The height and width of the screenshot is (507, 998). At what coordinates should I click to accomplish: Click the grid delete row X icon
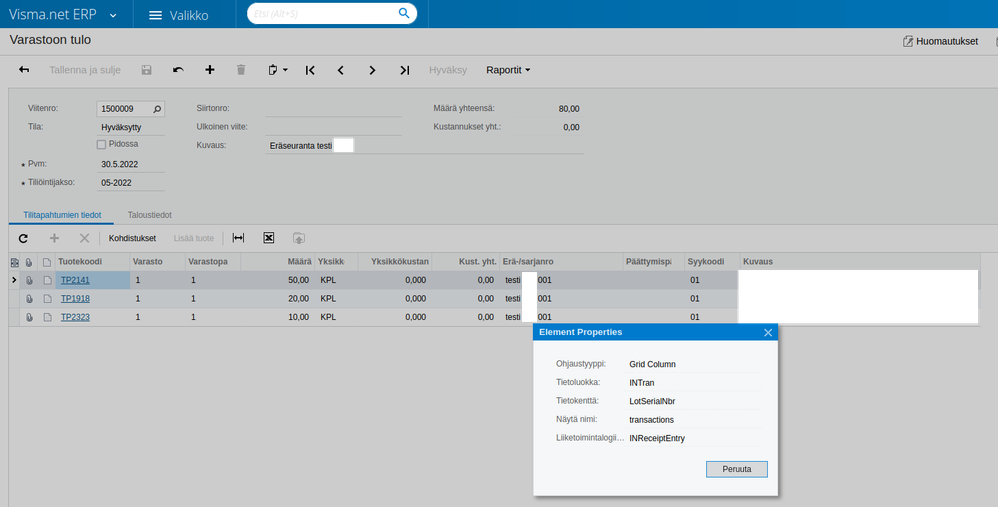coord(84,238)
